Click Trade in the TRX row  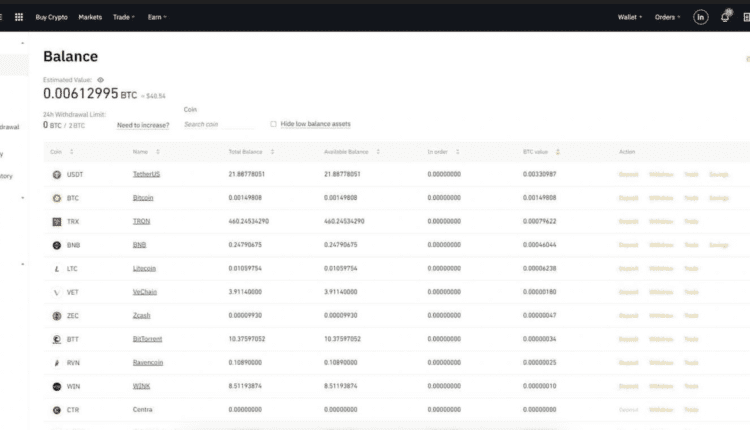pos(691,221)
